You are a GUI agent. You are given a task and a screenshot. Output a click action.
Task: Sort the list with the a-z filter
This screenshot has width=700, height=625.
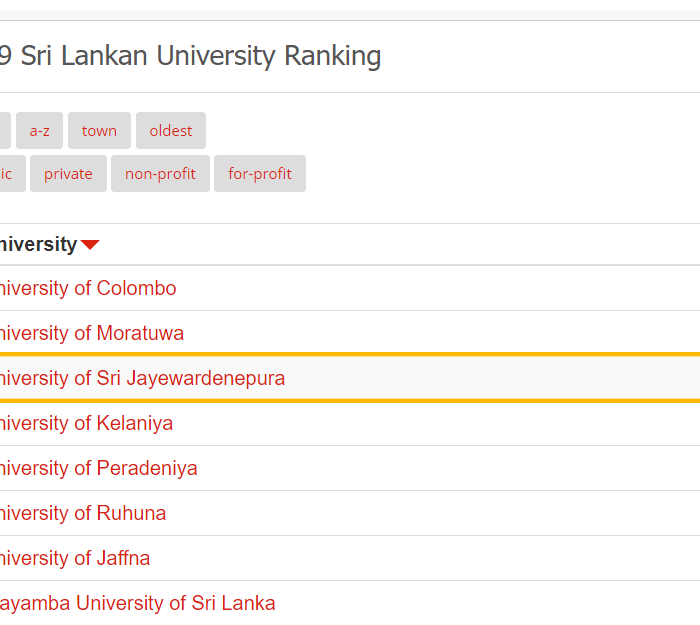click(x=39, y=131)
